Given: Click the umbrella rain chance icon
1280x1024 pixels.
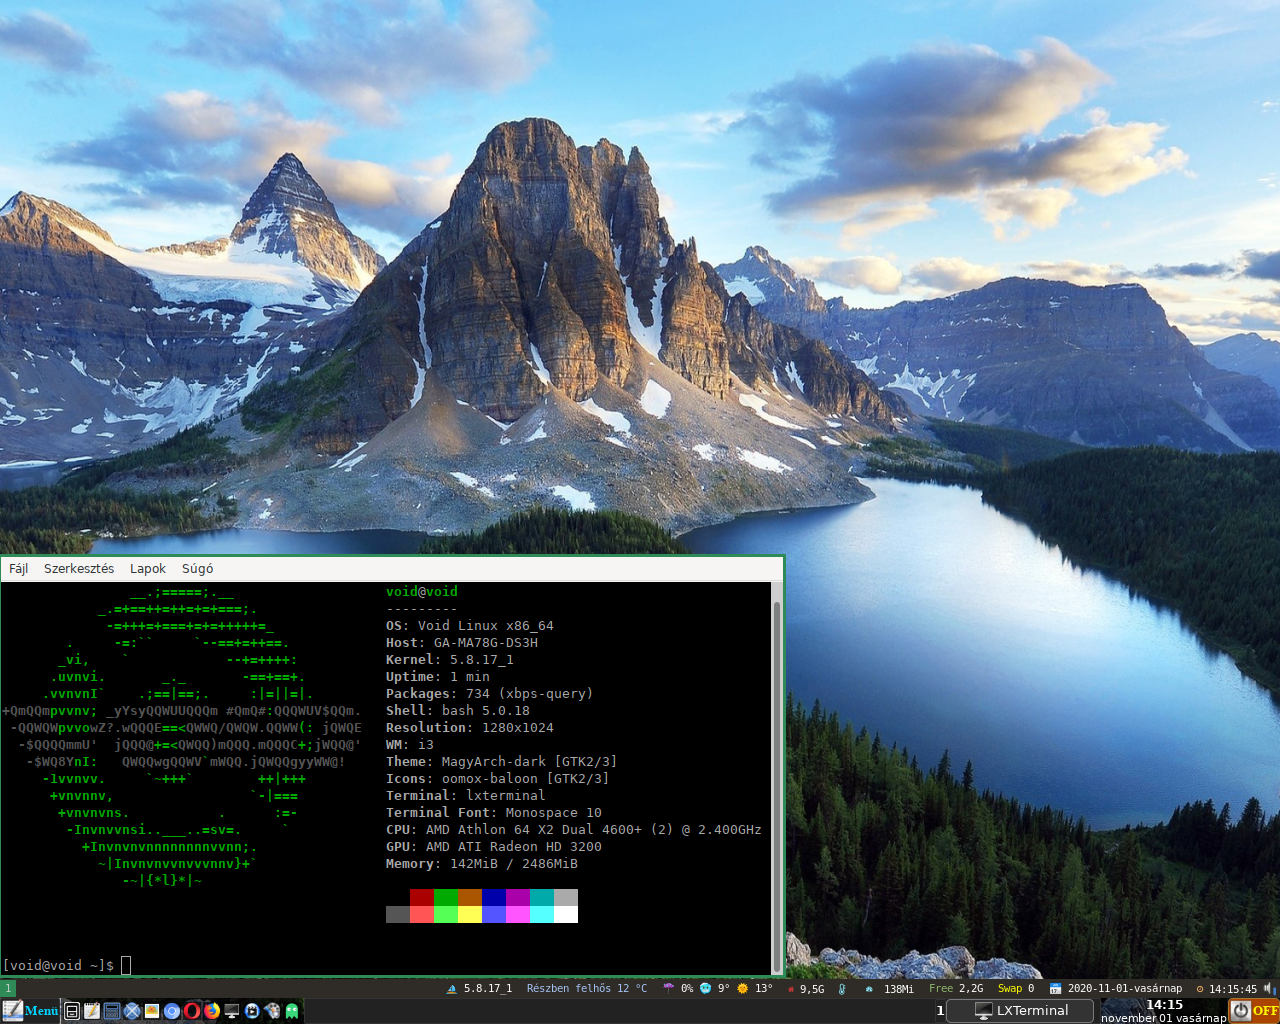Looking at the screenshot, I should pos(668,988).
